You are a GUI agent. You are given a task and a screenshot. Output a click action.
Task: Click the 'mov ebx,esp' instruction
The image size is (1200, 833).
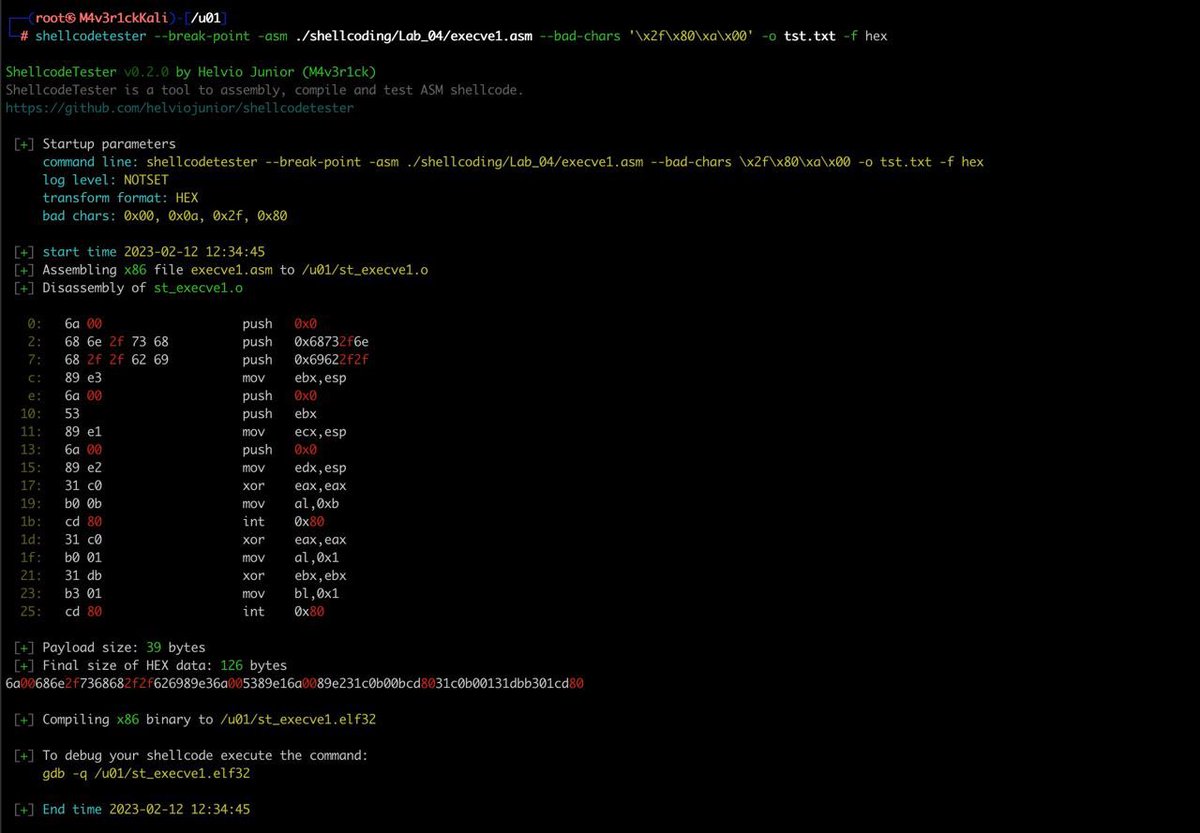294,377
